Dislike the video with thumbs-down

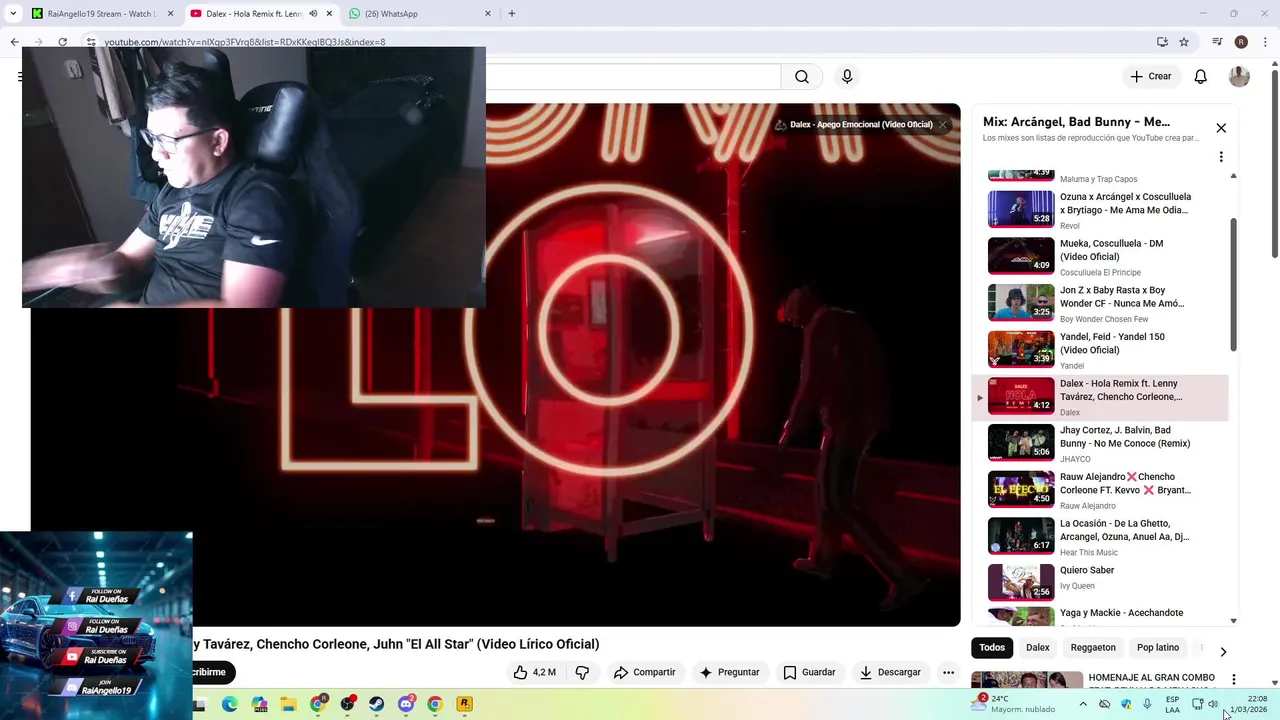(582, 672)
